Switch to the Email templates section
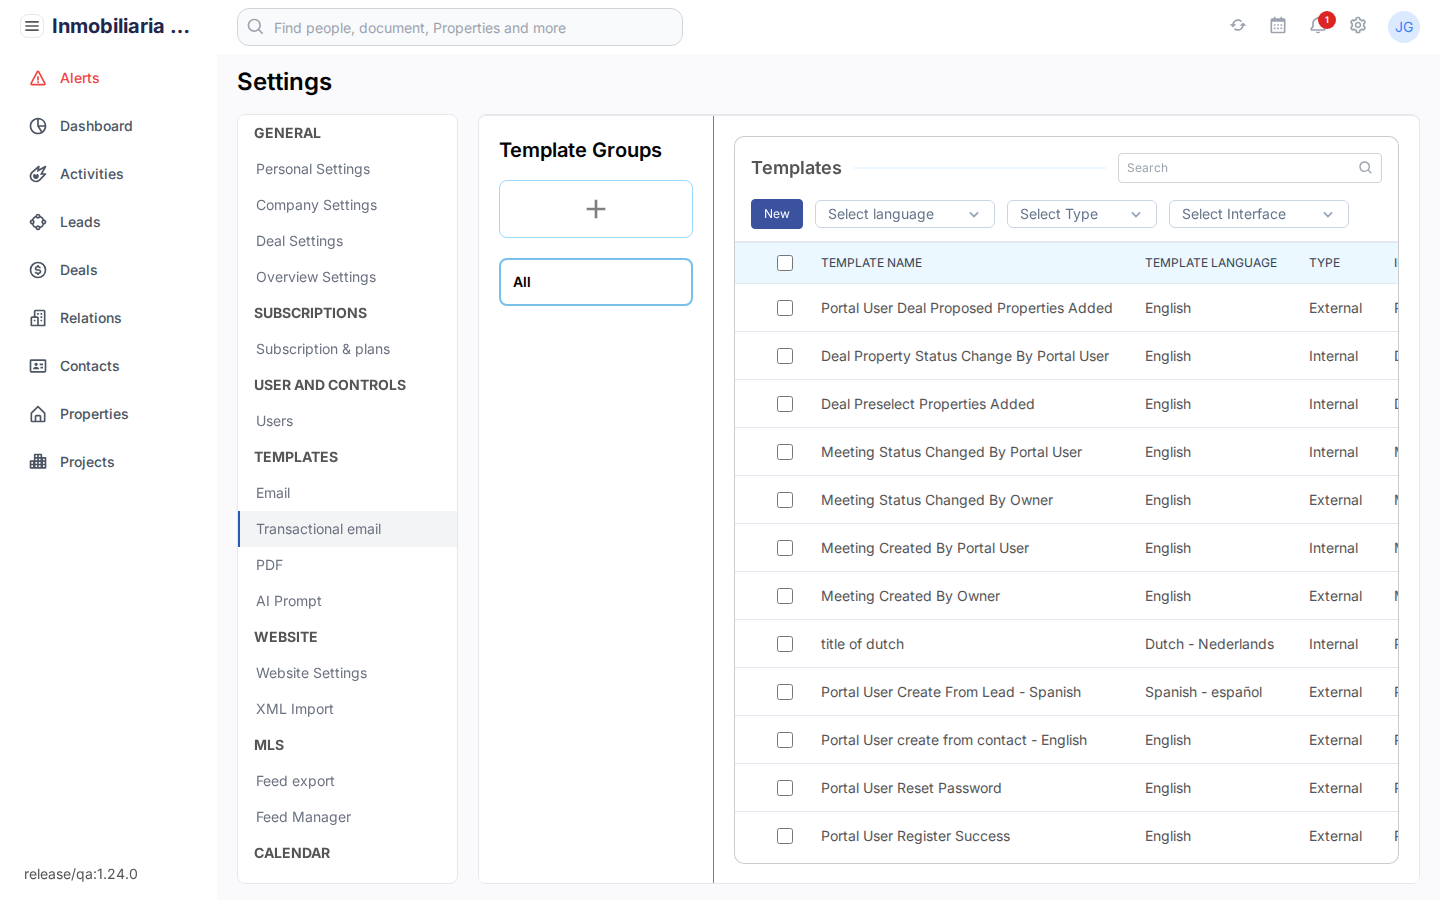 click(272, 493)
